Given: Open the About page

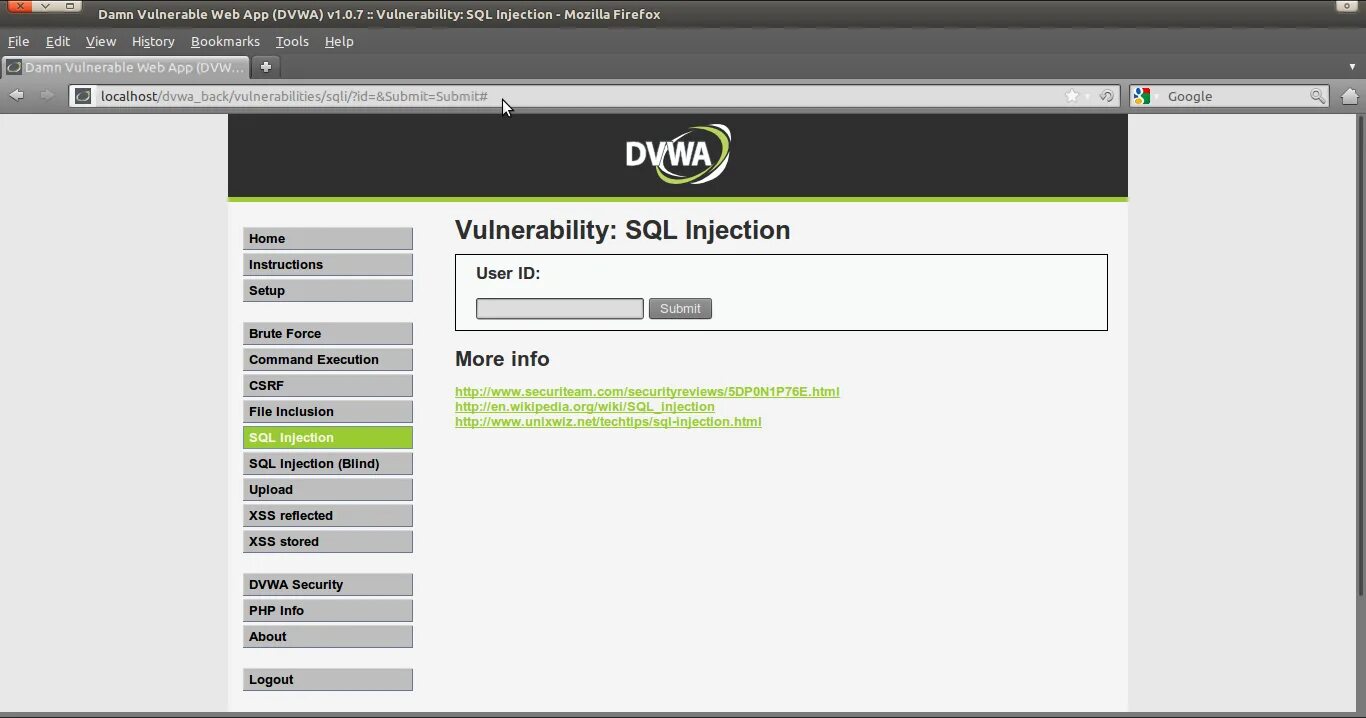Looking at the screenshot, I should pyautogui.click(x=328, y=636).
